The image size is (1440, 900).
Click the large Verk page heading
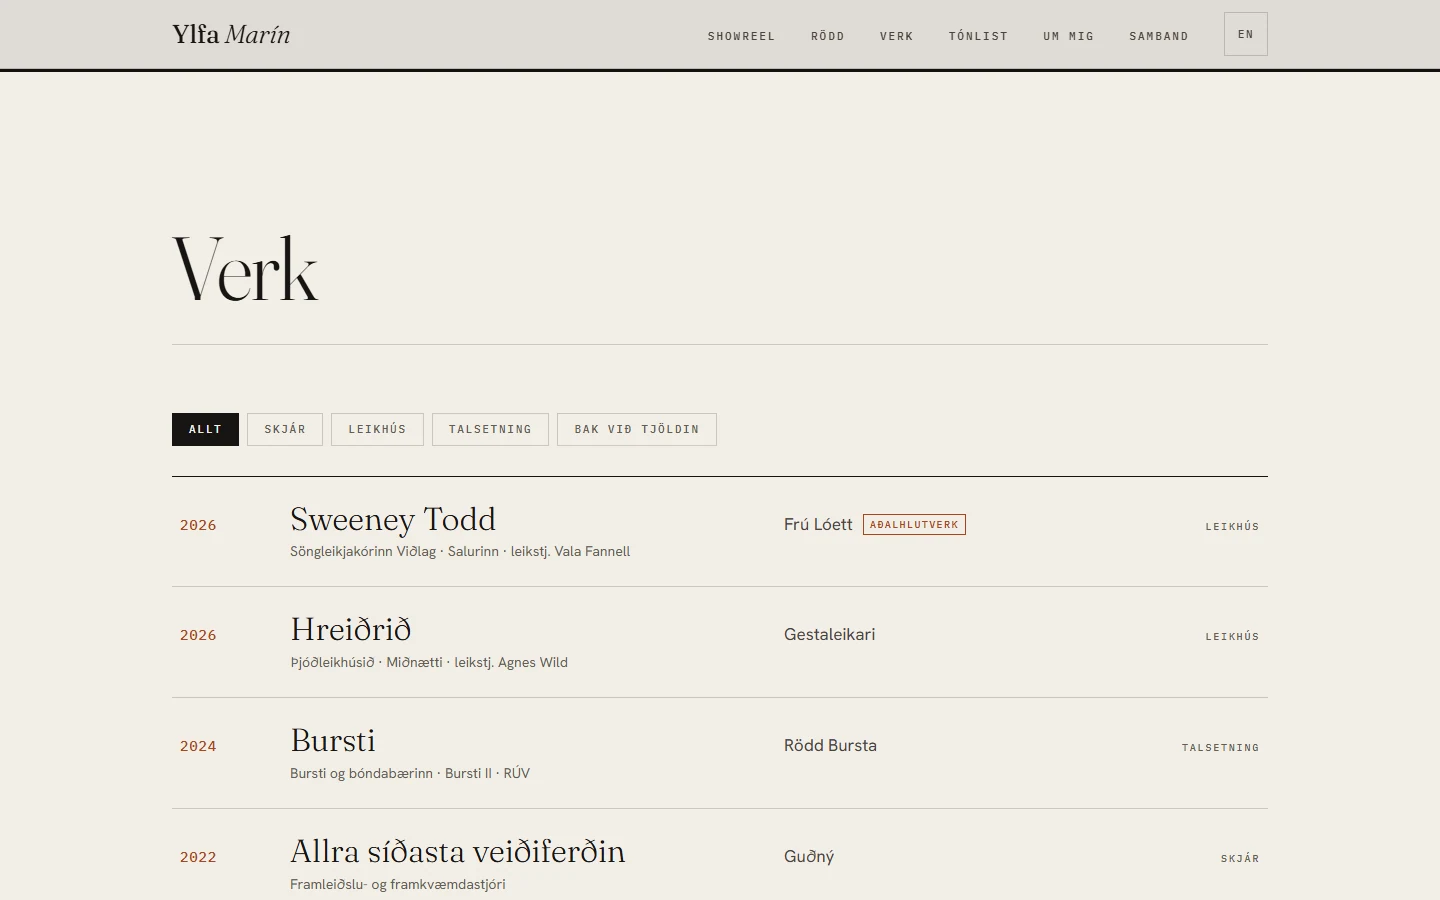tap(245, 268)
